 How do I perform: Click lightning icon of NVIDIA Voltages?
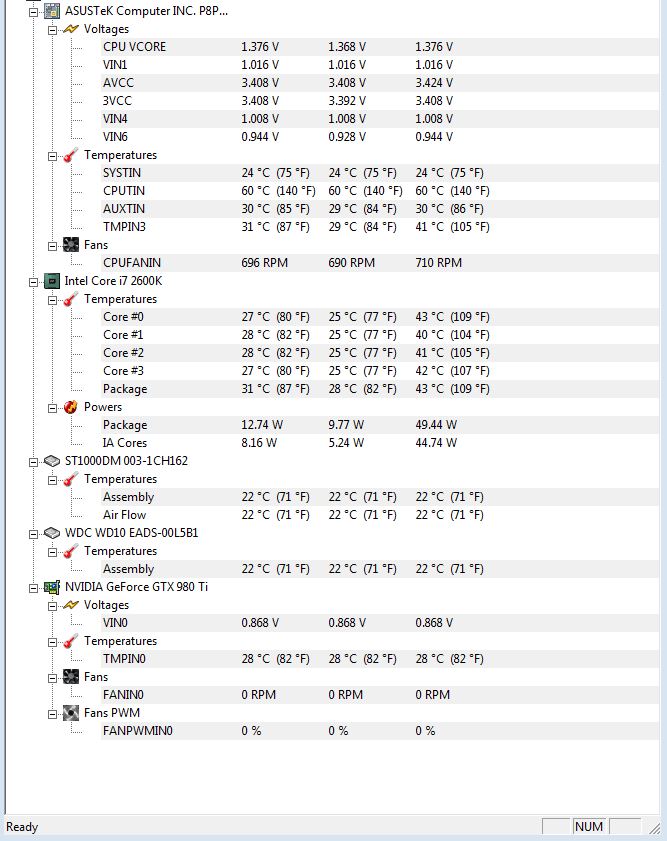71,605
